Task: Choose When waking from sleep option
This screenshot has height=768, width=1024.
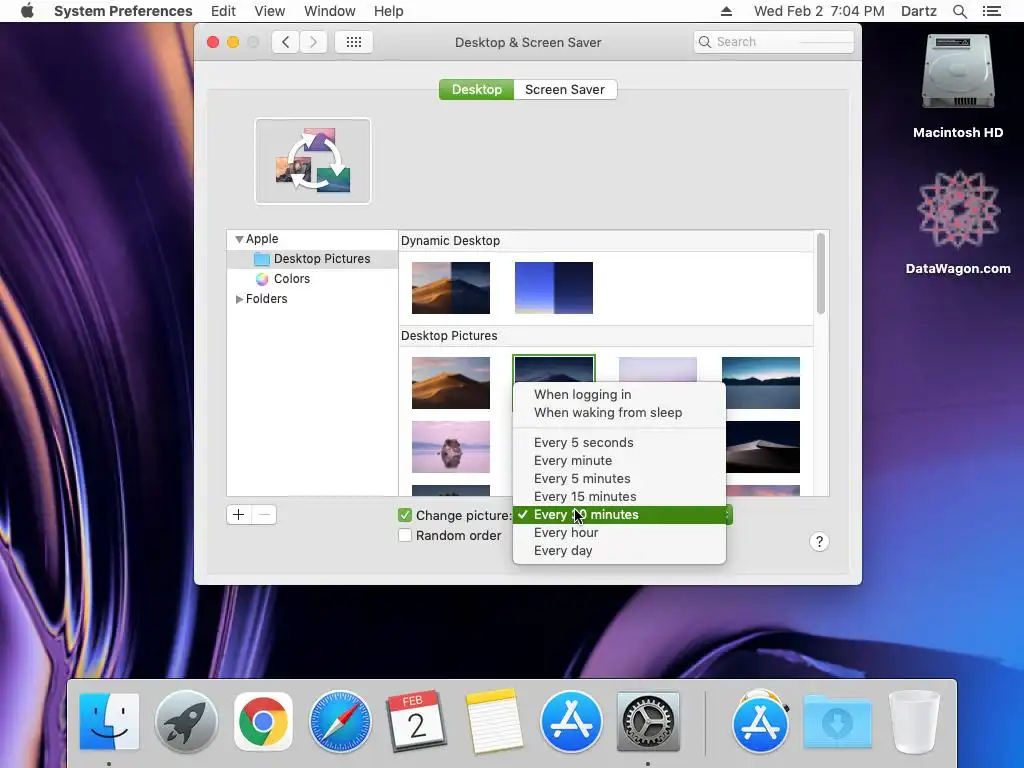Action: 619,413
